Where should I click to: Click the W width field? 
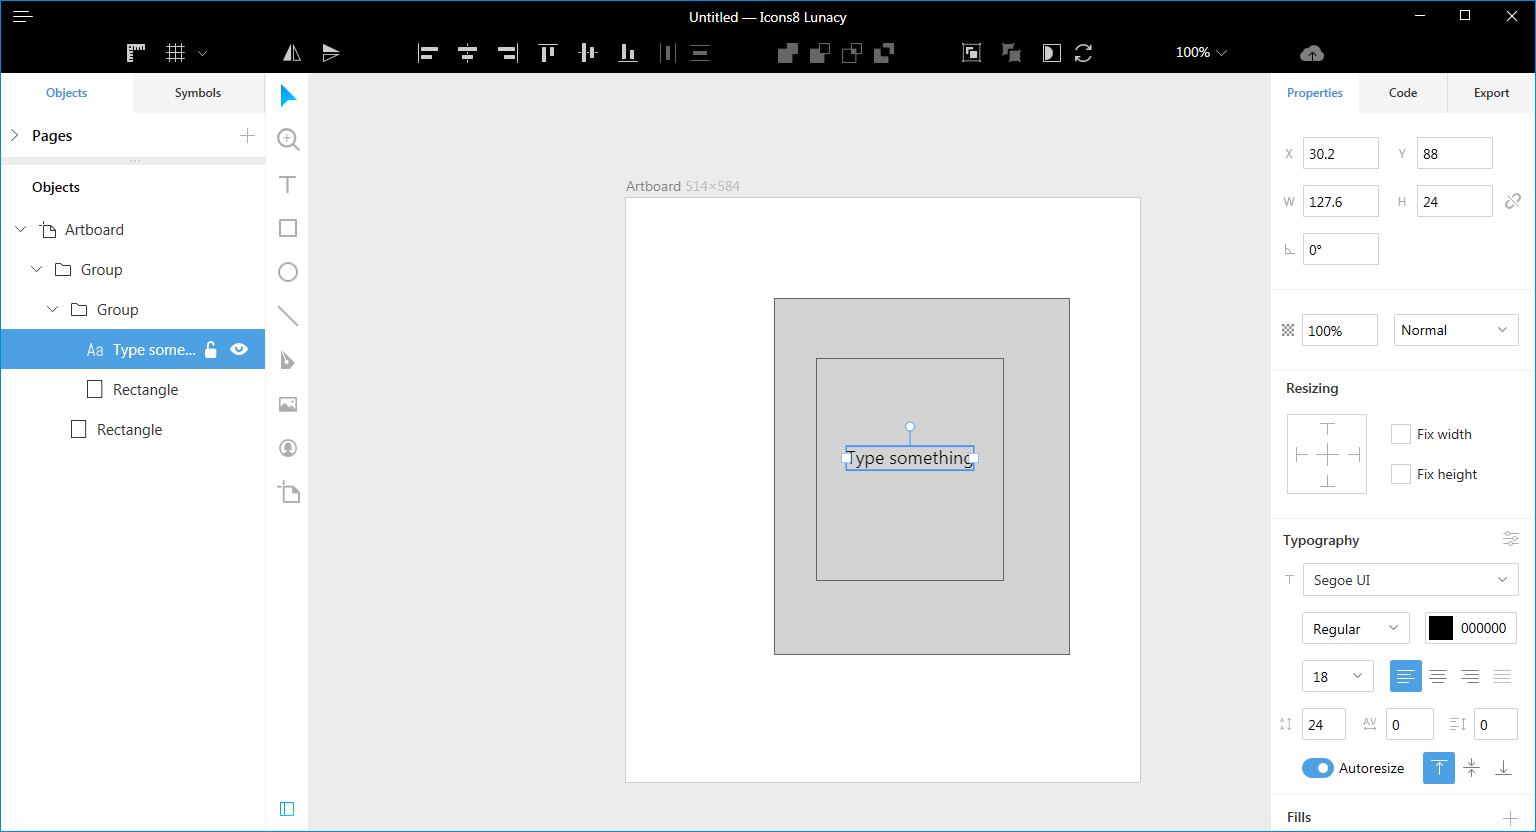click(x=1340, y=201)
